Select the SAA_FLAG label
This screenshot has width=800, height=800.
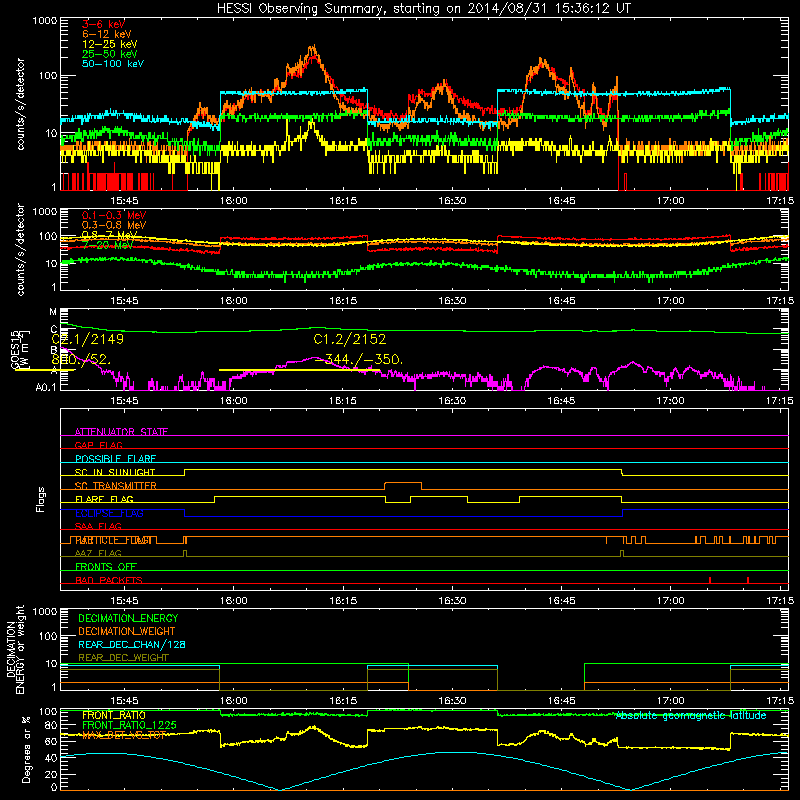(98, 526)
